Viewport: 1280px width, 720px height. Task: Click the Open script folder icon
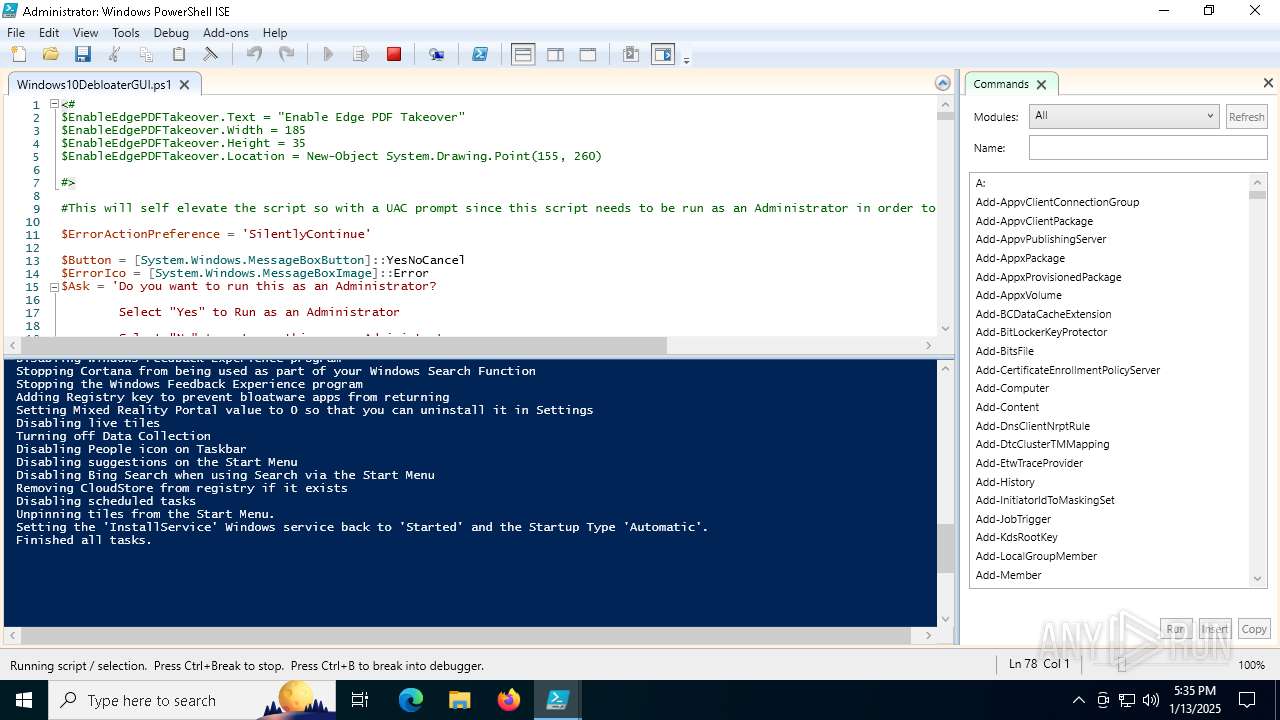(50, 54)
